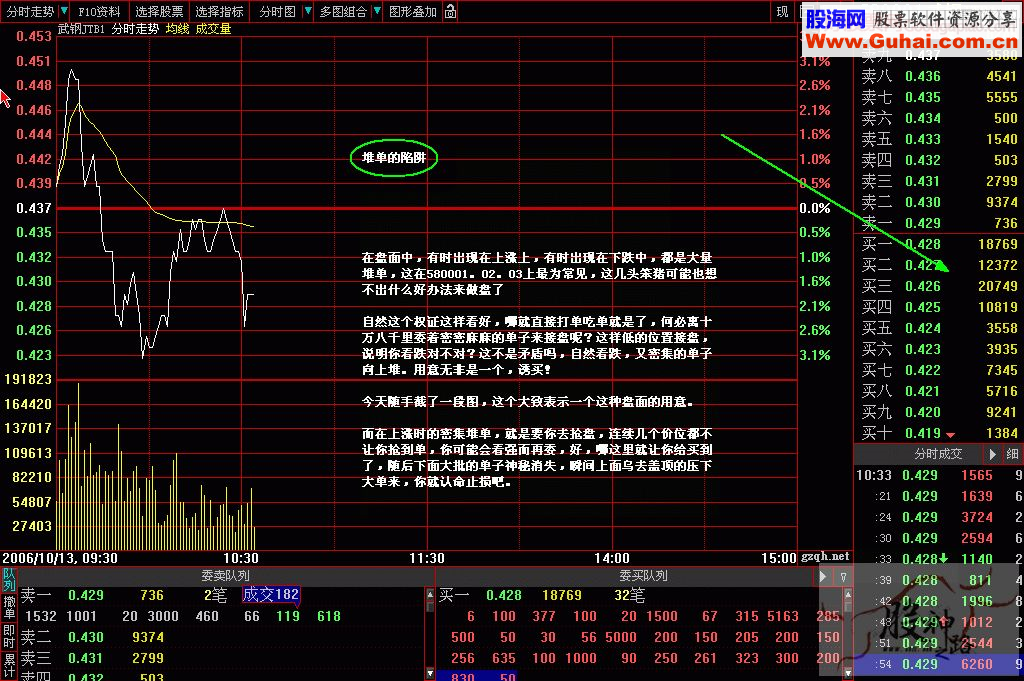
Task: Toggle the 成交量 indicator label
Action: [x=213, y=29]
